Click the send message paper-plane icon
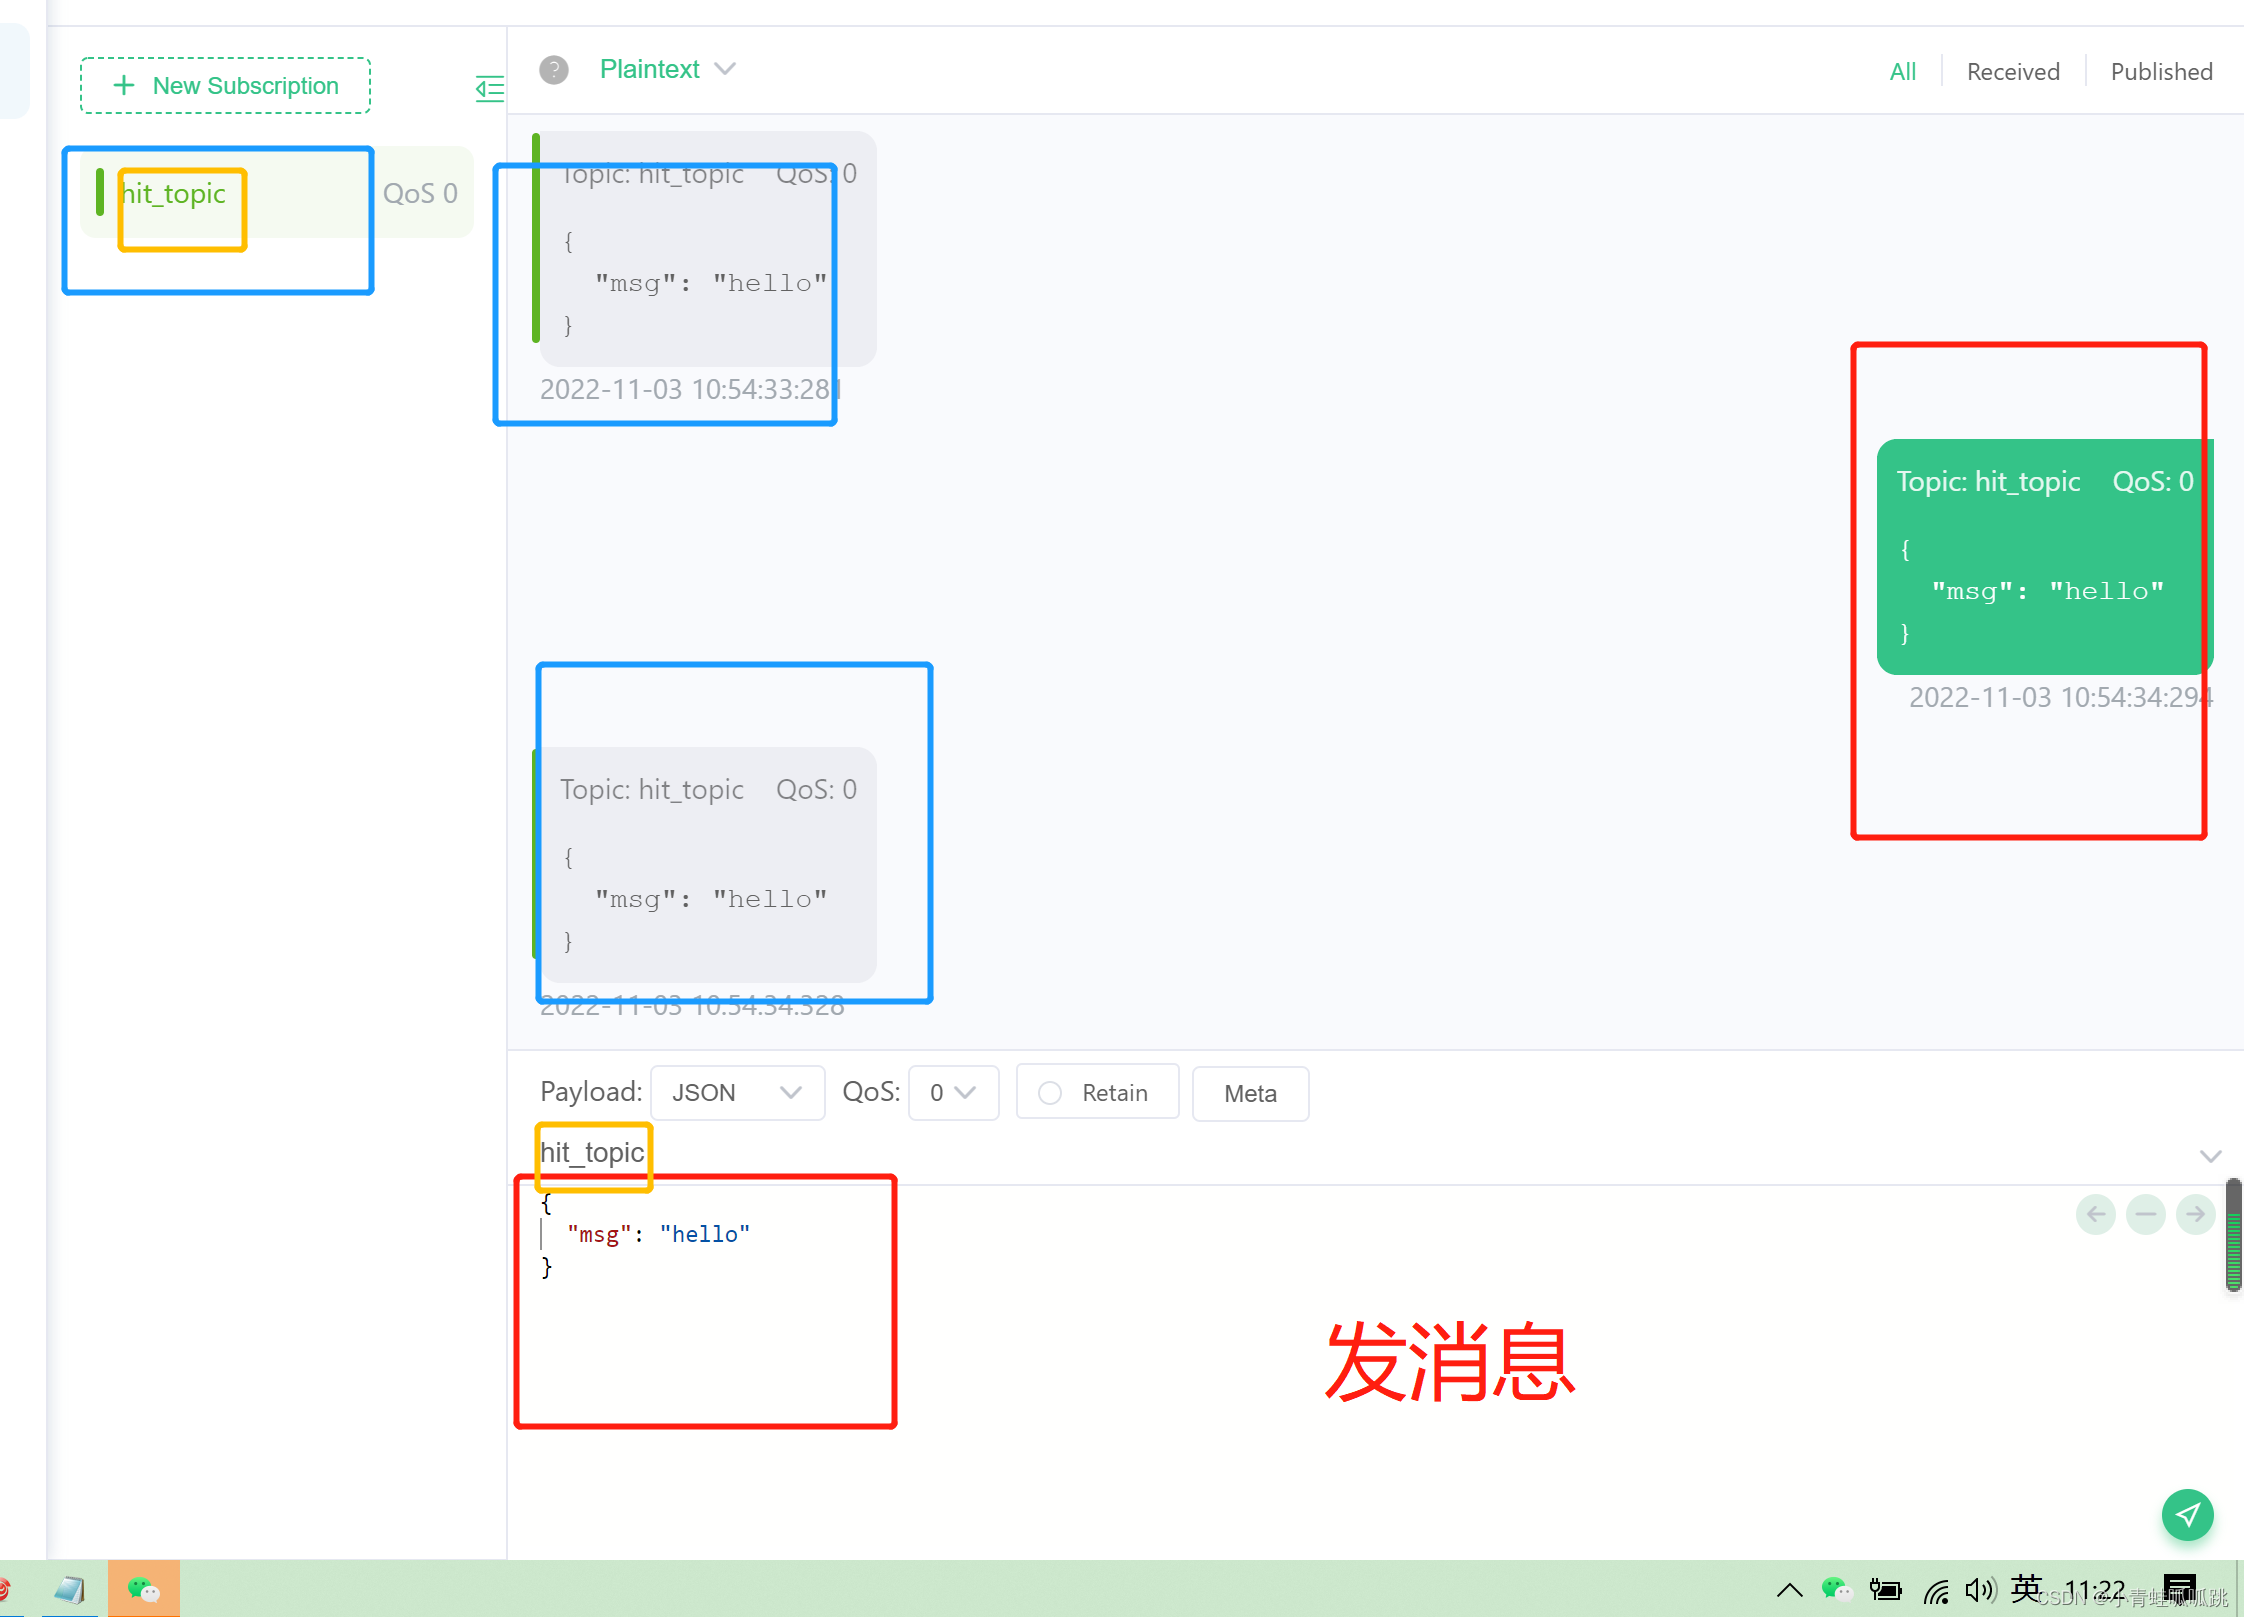Image resolution: width=2244 pixels, height=1617 pixels. [2187, 1514]
